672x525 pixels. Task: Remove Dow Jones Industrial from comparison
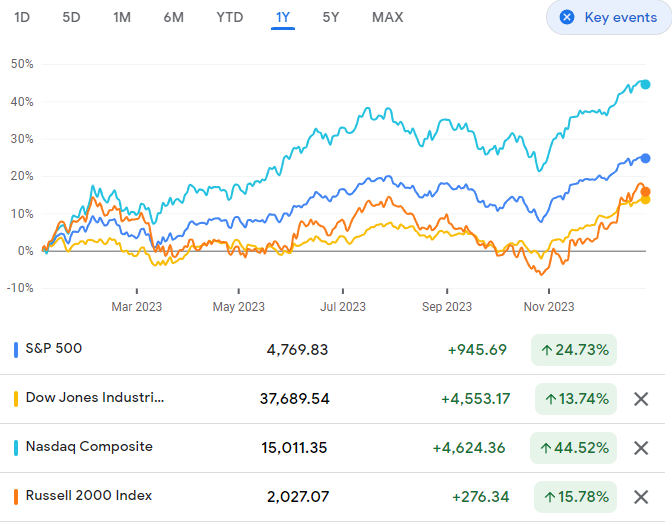point(641,399)
